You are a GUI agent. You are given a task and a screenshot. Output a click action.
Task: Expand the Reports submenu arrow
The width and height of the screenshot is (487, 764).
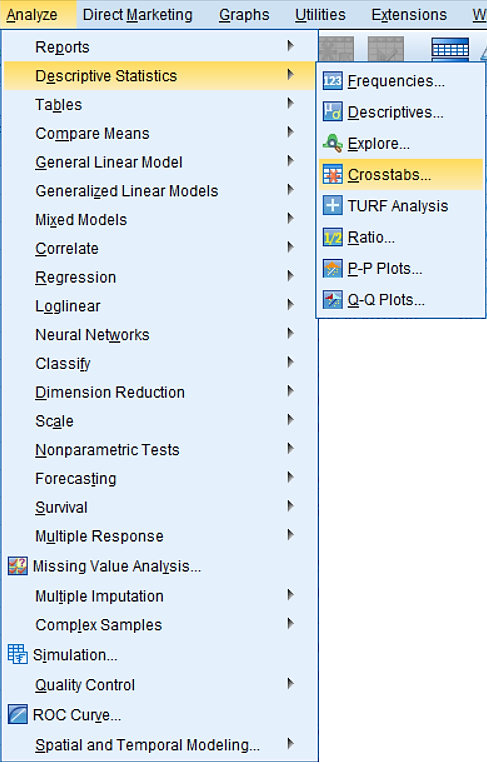click(x=291, y=46)
